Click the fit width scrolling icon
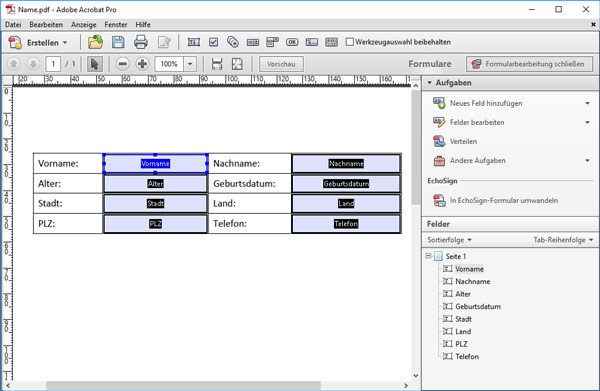The image size is (600, 391). pyautogui.click(x=217, y=64)
